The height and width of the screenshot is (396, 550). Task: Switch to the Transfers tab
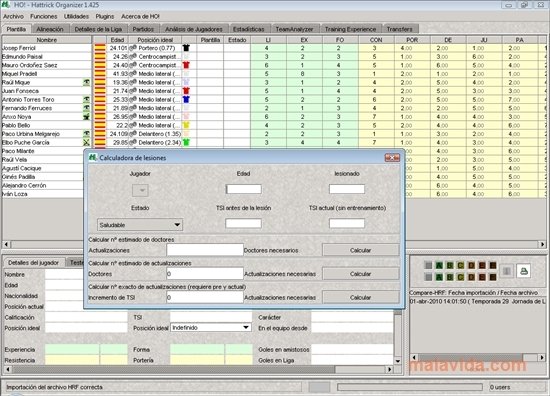coord(400,29)
